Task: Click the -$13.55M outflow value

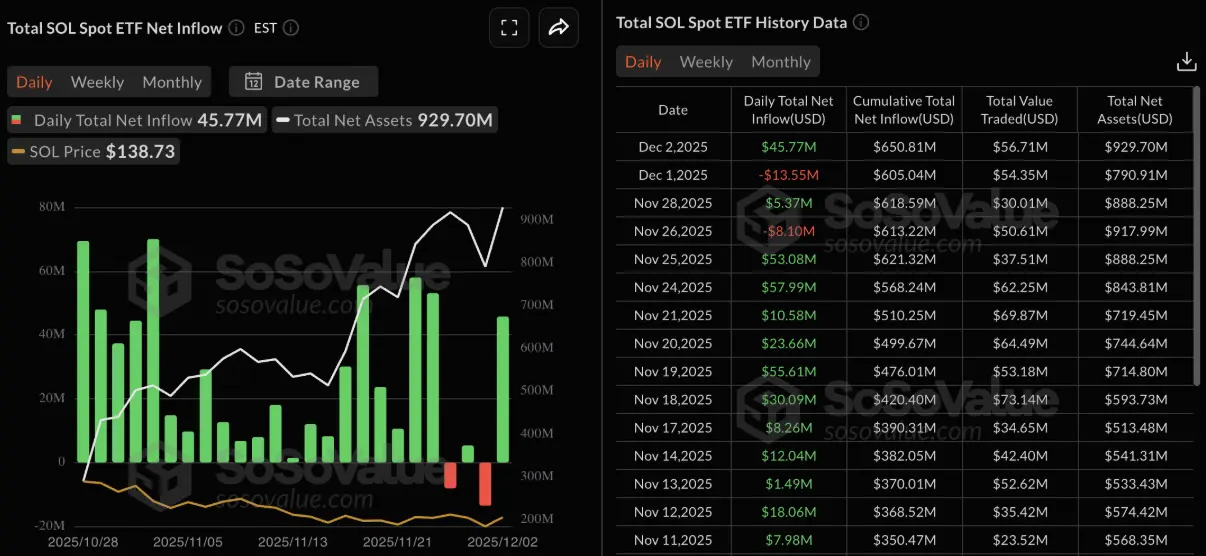Action: 789,175
